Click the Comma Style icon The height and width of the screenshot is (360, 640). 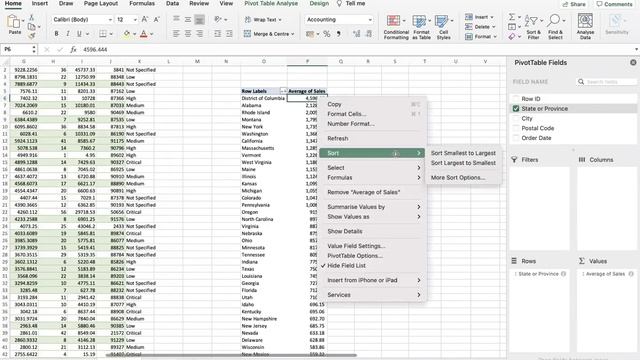pos(338,34)
